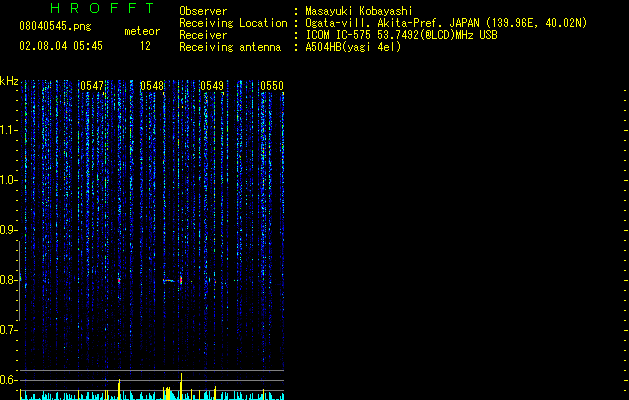The width and height of the screenshot is (629, 400).
Task: Click the long horizontal meteor echo near 0.8 kHz
Action: 169,280
